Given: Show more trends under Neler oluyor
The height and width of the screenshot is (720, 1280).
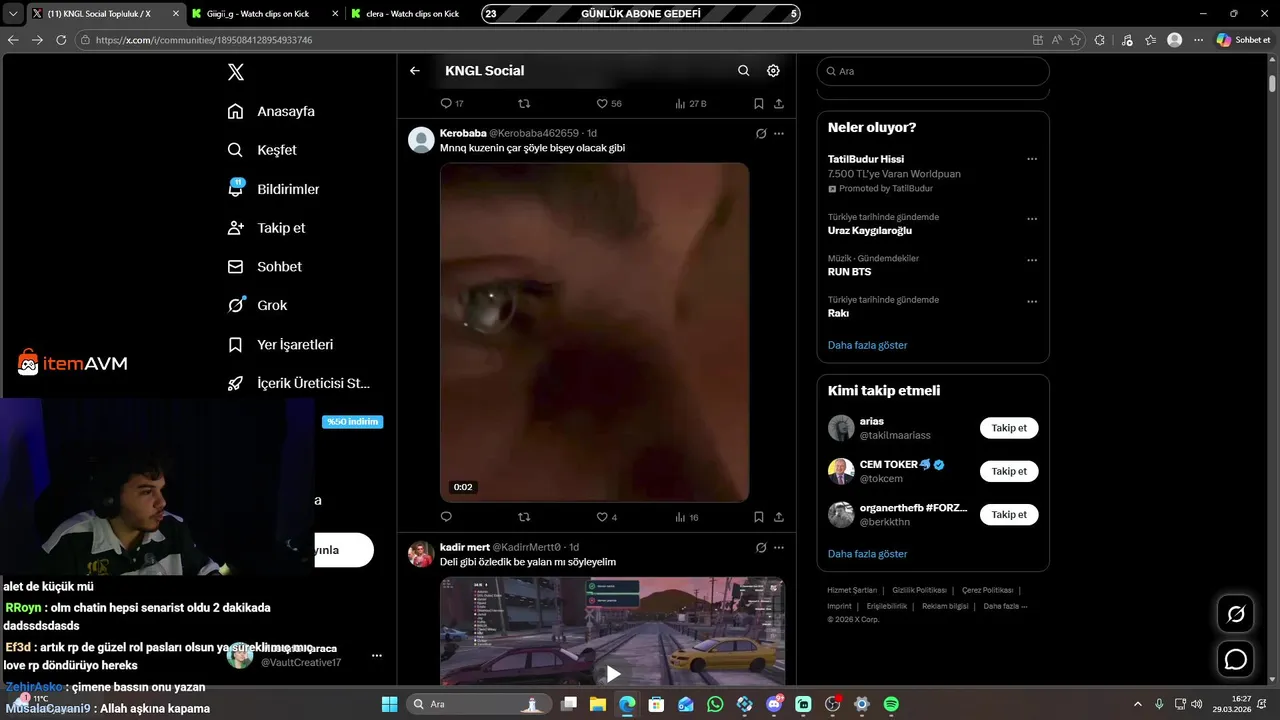Looking at the screenshot, I should click(x=867, y=345).
